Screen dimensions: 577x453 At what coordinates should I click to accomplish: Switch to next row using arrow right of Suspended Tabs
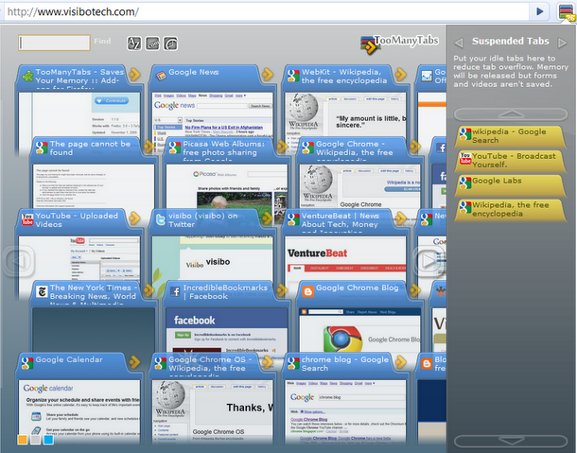(562, 43)
